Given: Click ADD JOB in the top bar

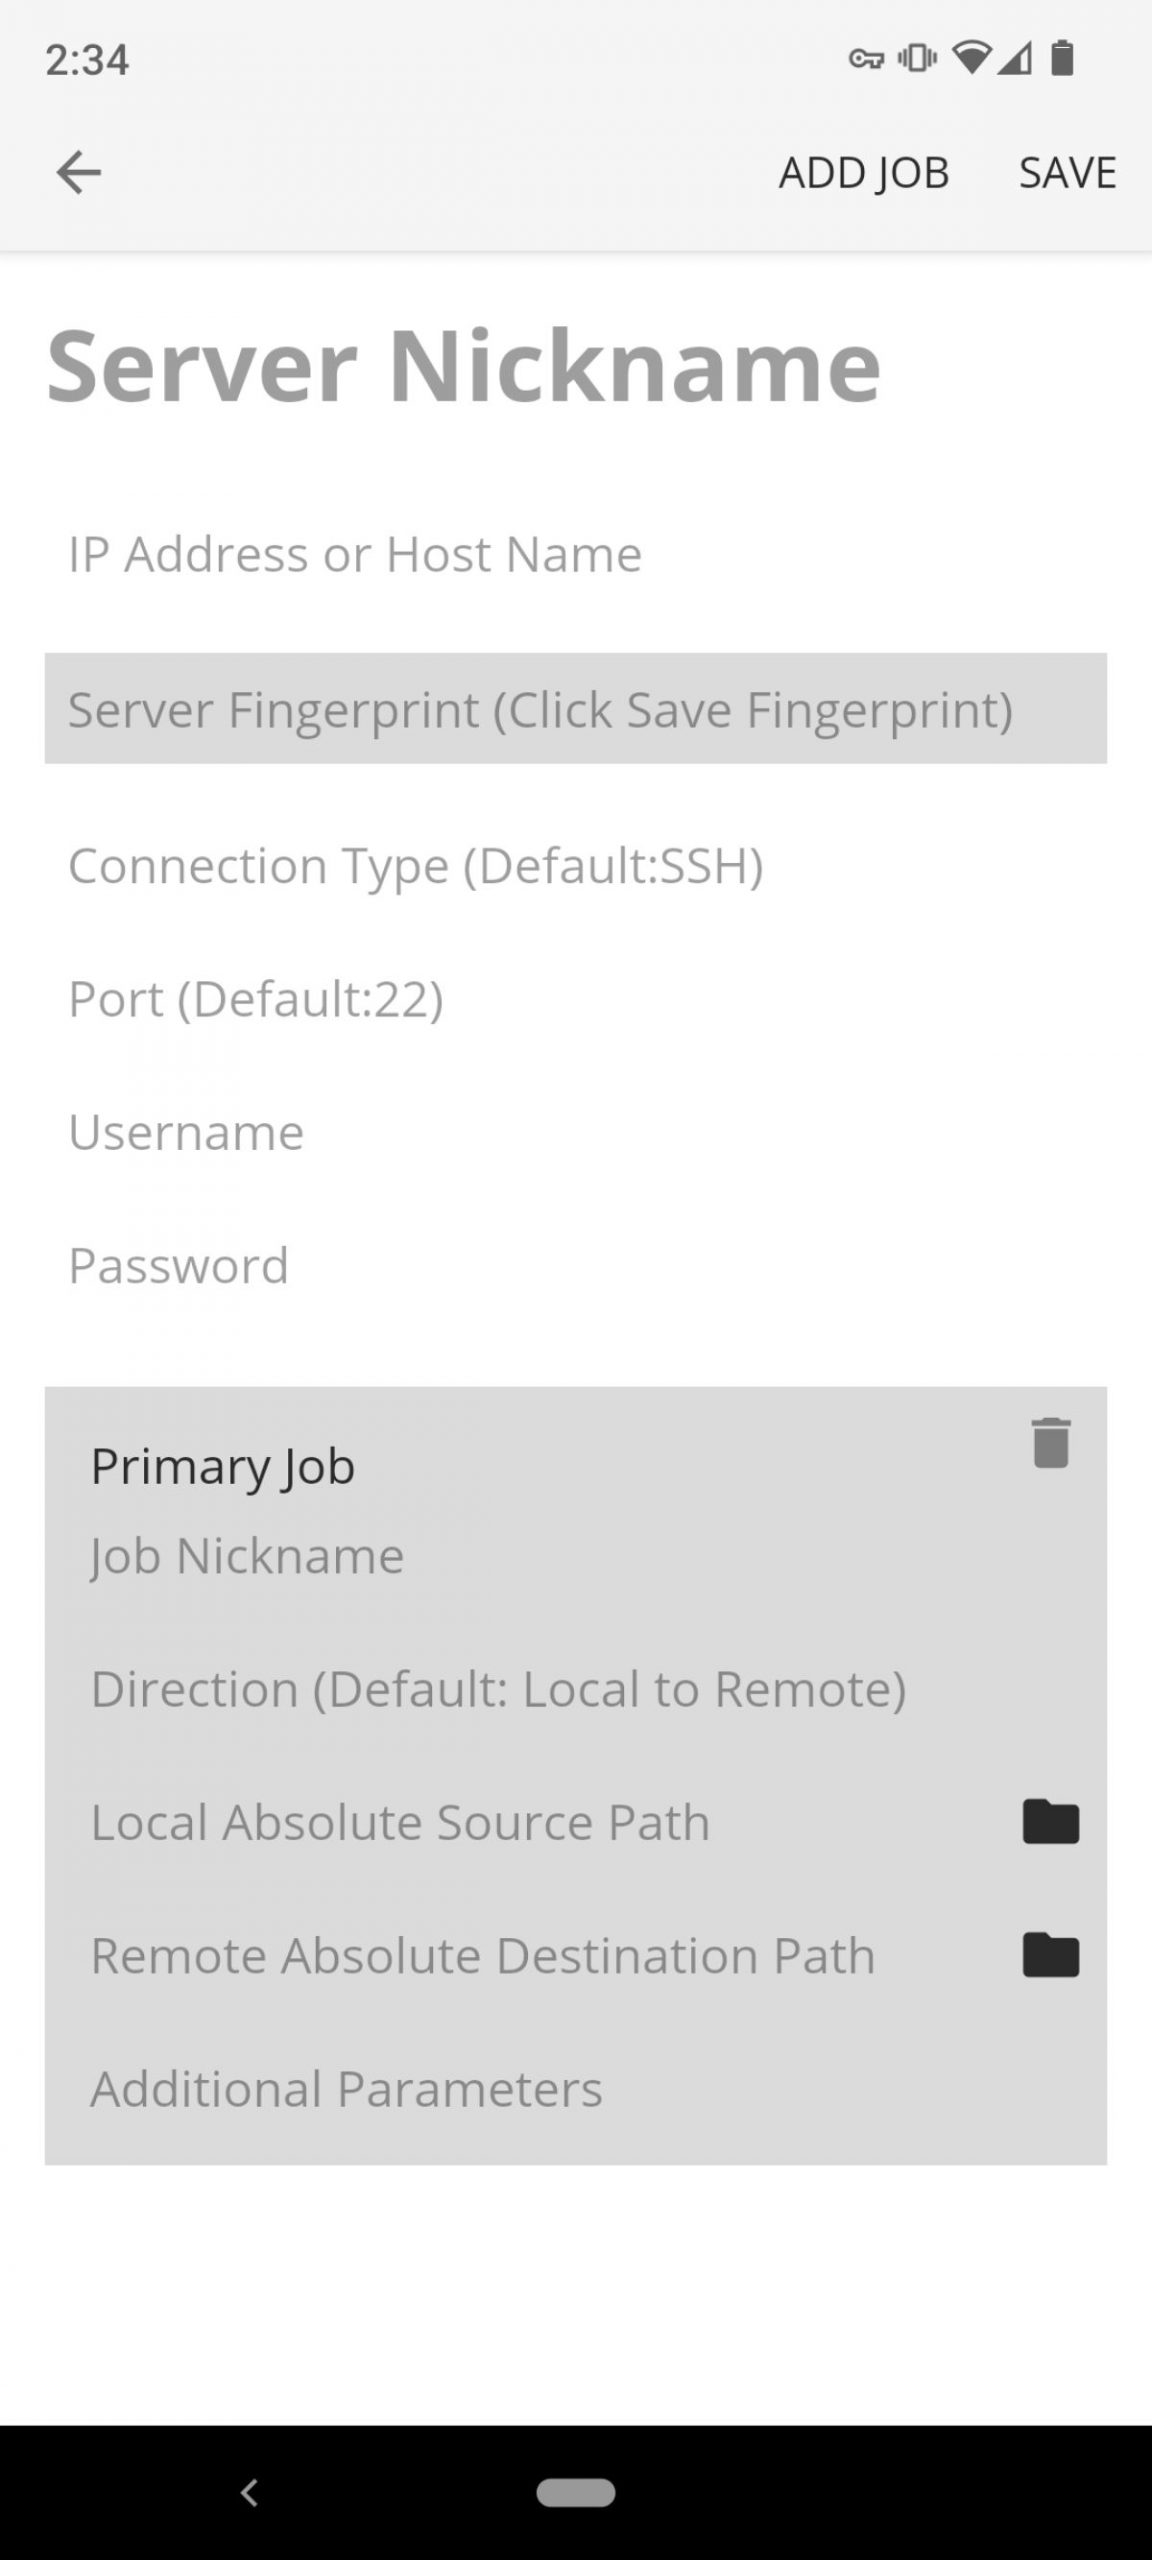Looking at the screenshot, I should pos(864,171).
